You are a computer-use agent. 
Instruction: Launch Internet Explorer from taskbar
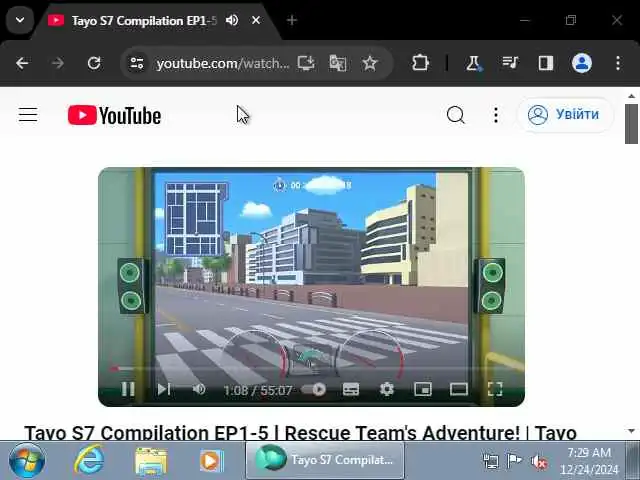pos(89,461)
